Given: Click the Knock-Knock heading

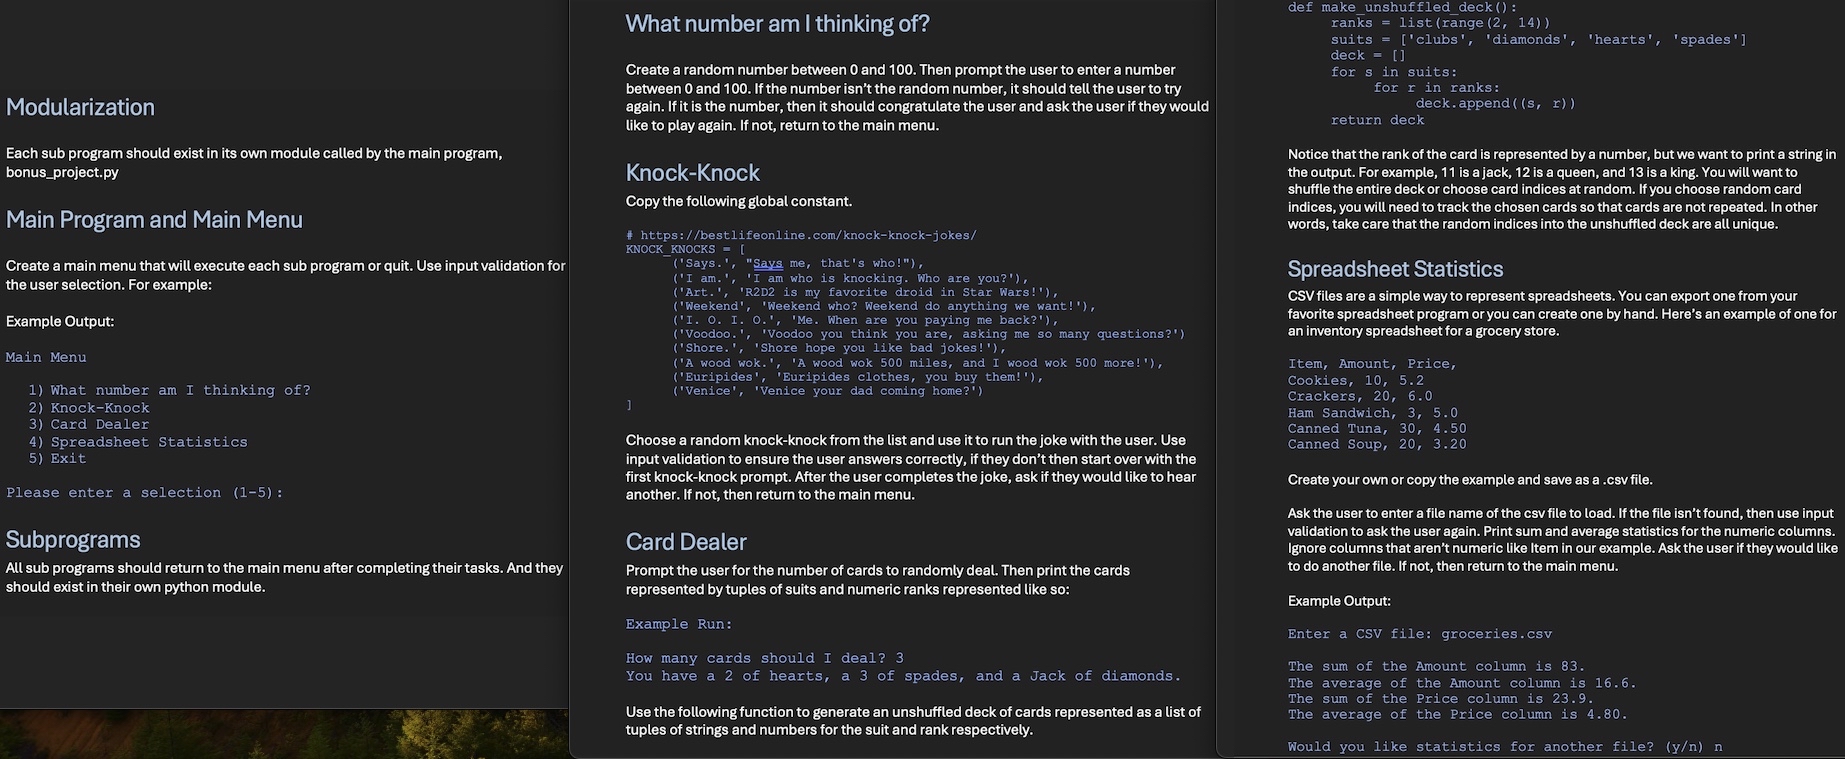Looking at the screenshot, I should (x=692, y=172).
